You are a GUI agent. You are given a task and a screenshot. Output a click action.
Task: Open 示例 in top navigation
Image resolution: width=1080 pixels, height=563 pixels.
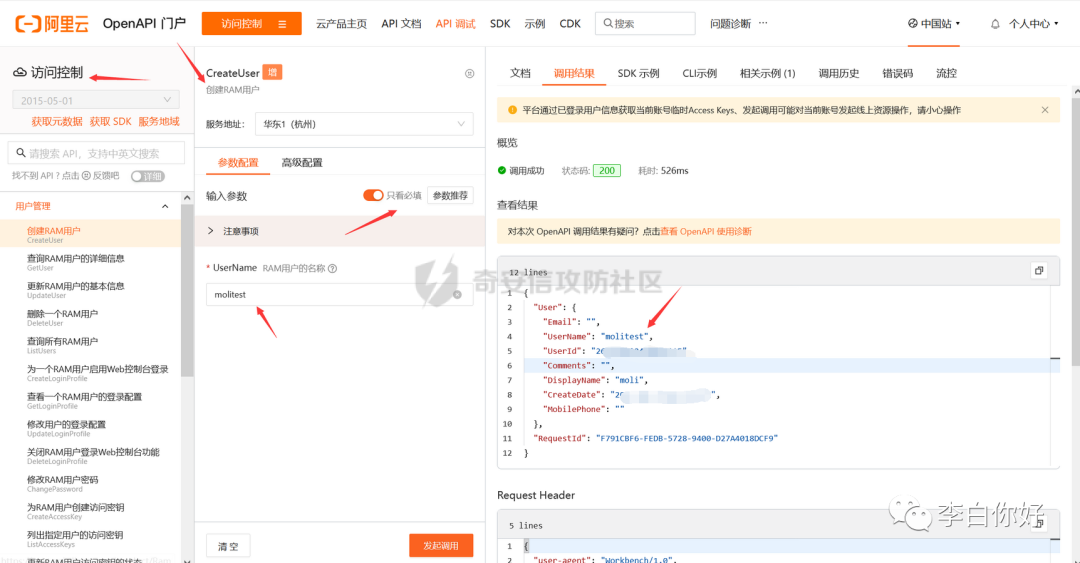point(534,23)
